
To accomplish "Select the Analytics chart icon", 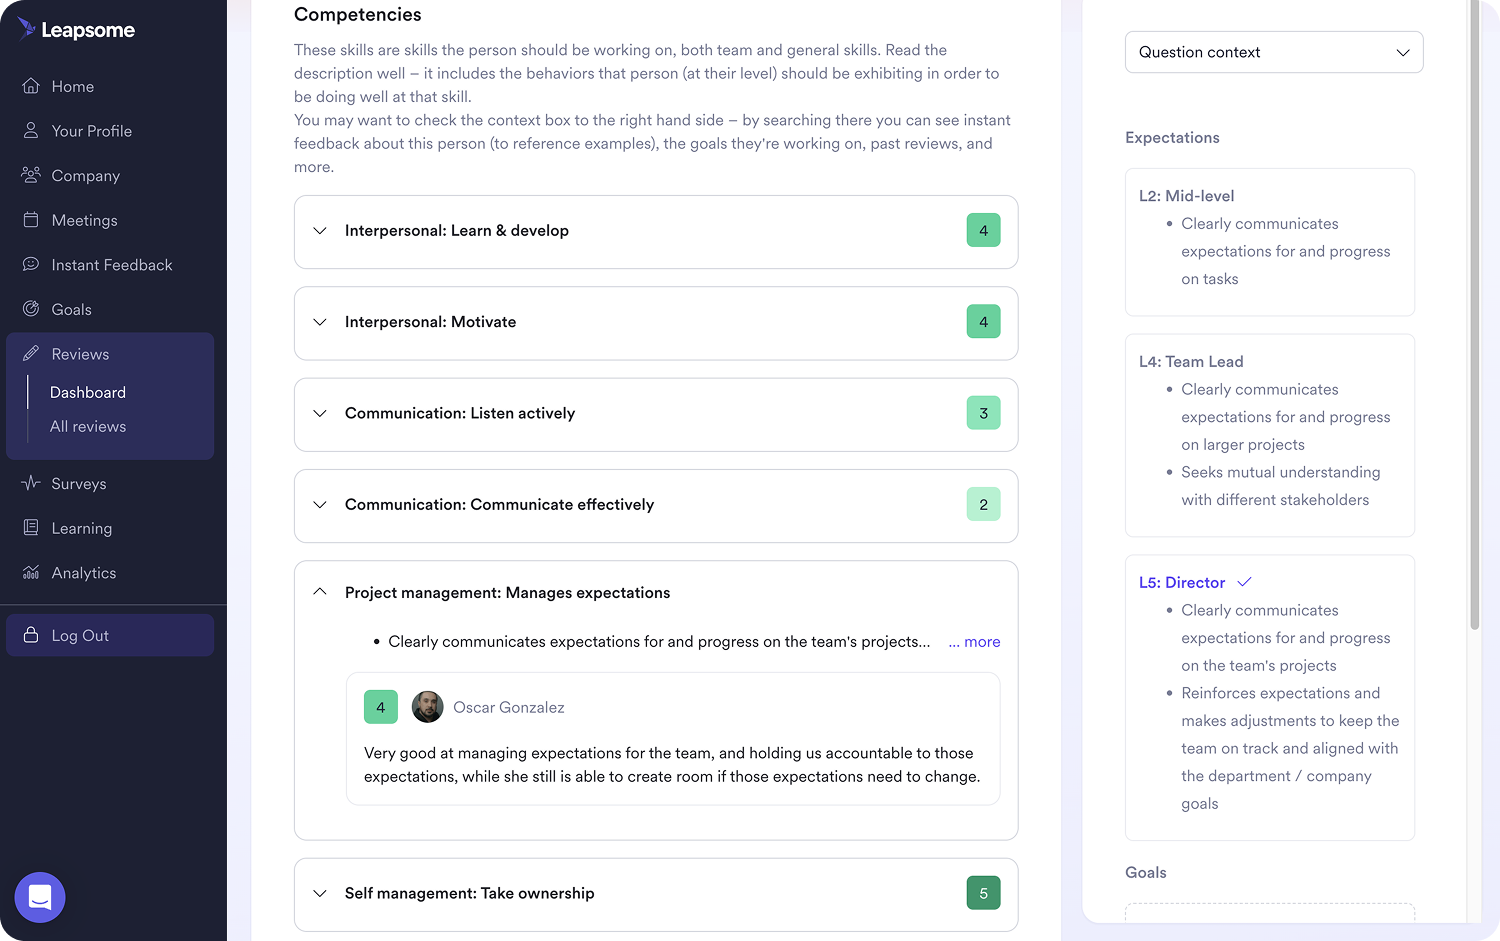I will [x=31, y=572].
